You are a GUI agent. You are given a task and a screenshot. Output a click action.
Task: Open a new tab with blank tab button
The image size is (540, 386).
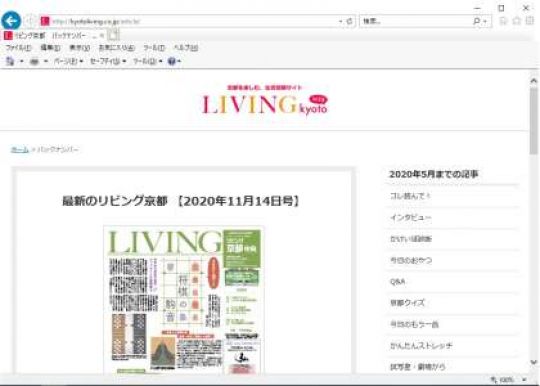[x=113, y=35]
